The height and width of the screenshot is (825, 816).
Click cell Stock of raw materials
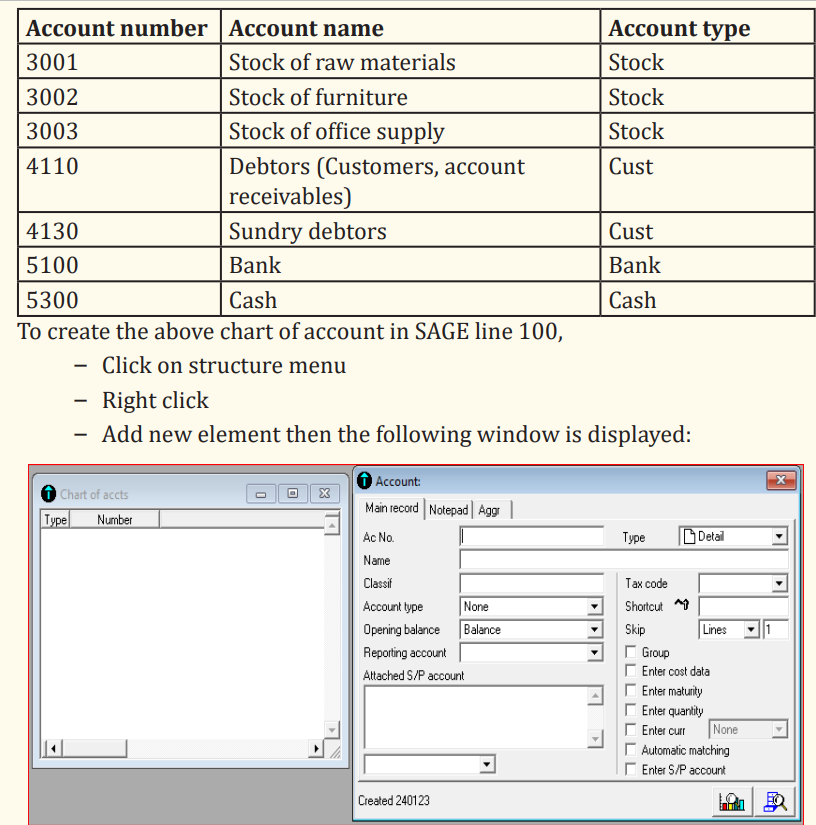(x=410, y=62)
